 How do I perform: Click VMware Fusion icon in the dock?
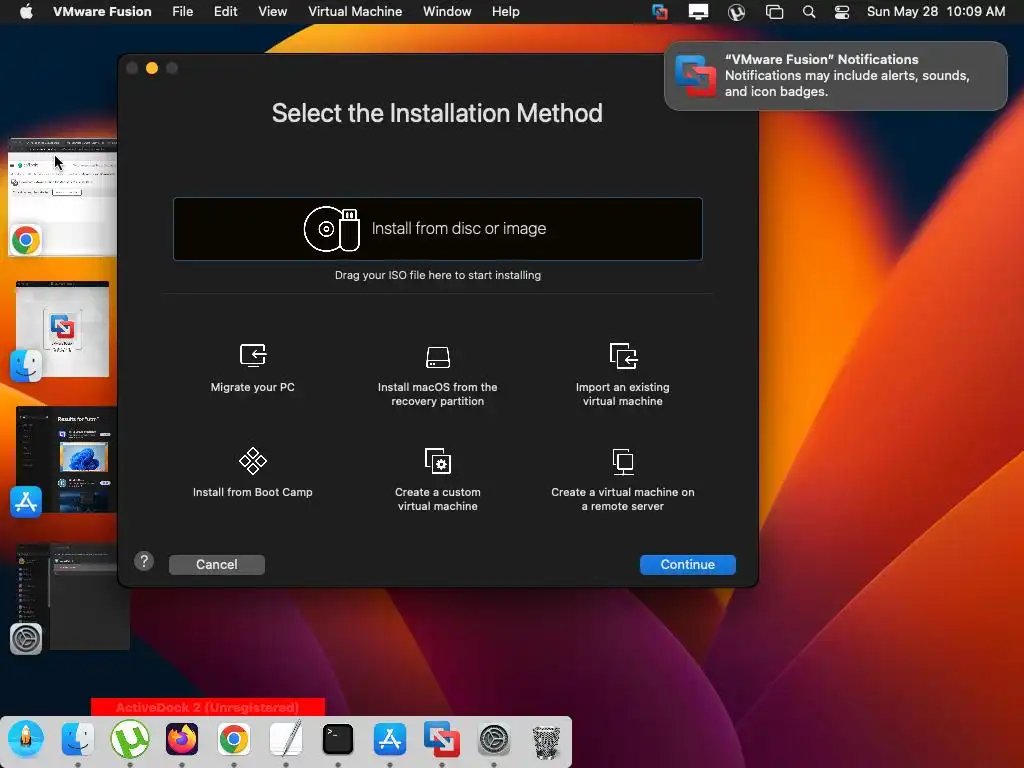click(442, 739)
